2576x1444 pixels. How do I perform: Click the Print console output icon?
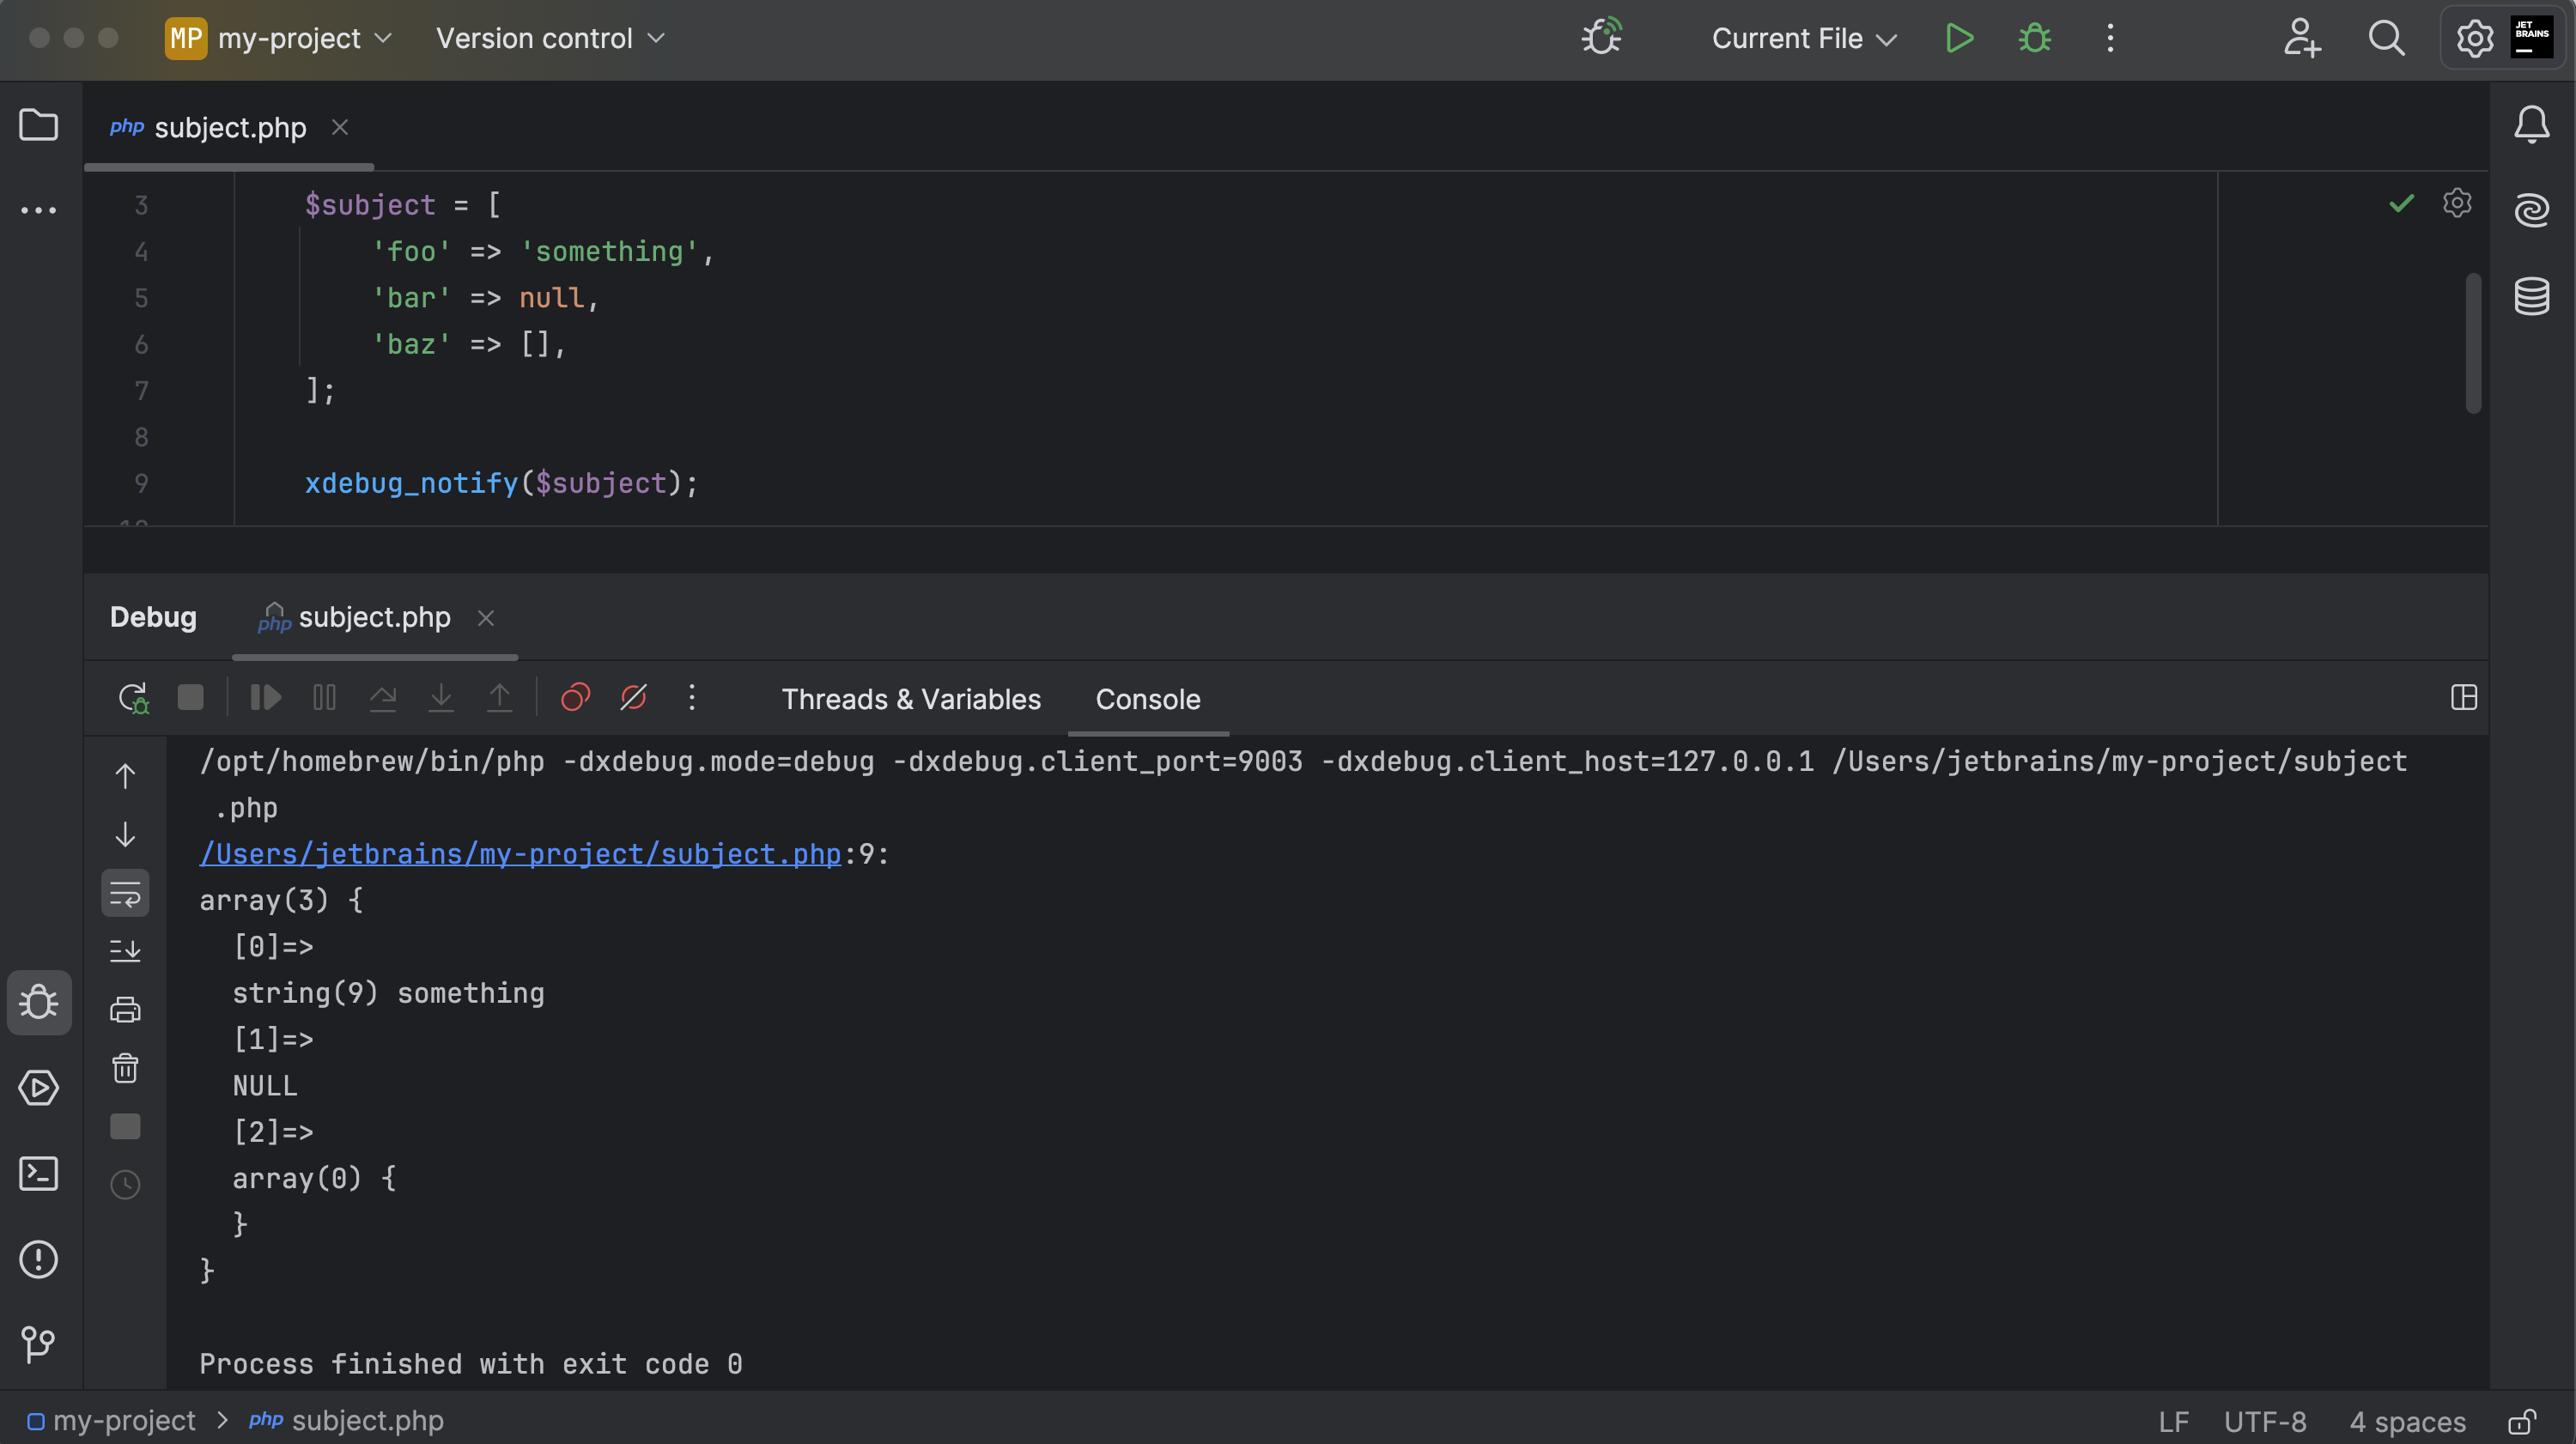click(x=125, y=1010)
